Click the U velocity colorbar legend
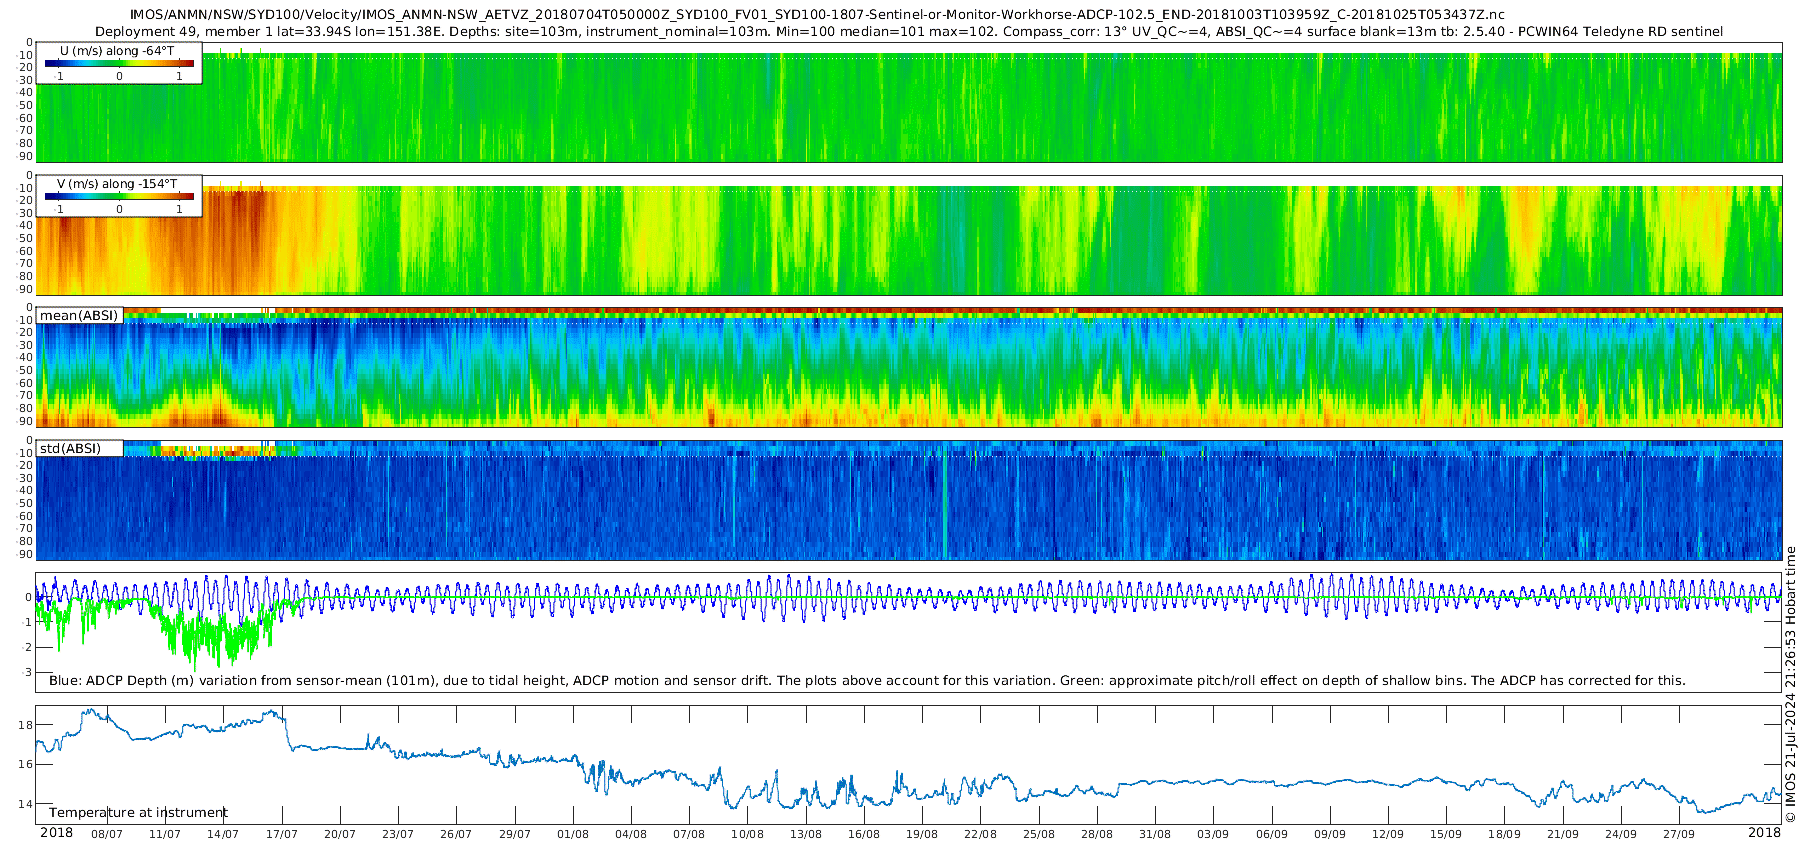This screenshot has height=850, width=1800. (x=119, y=63)
